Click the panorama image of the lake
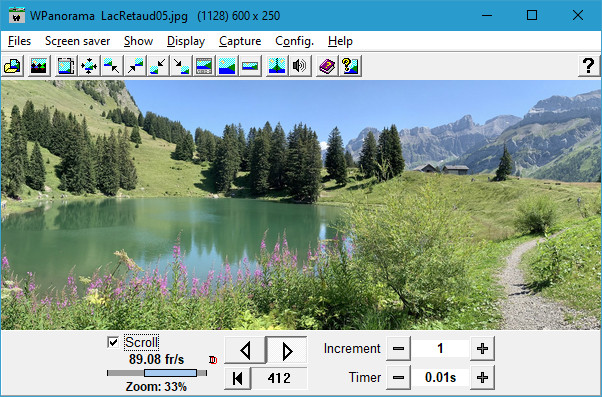This screenshot has height=397, width=602. (x=301, y=205)
